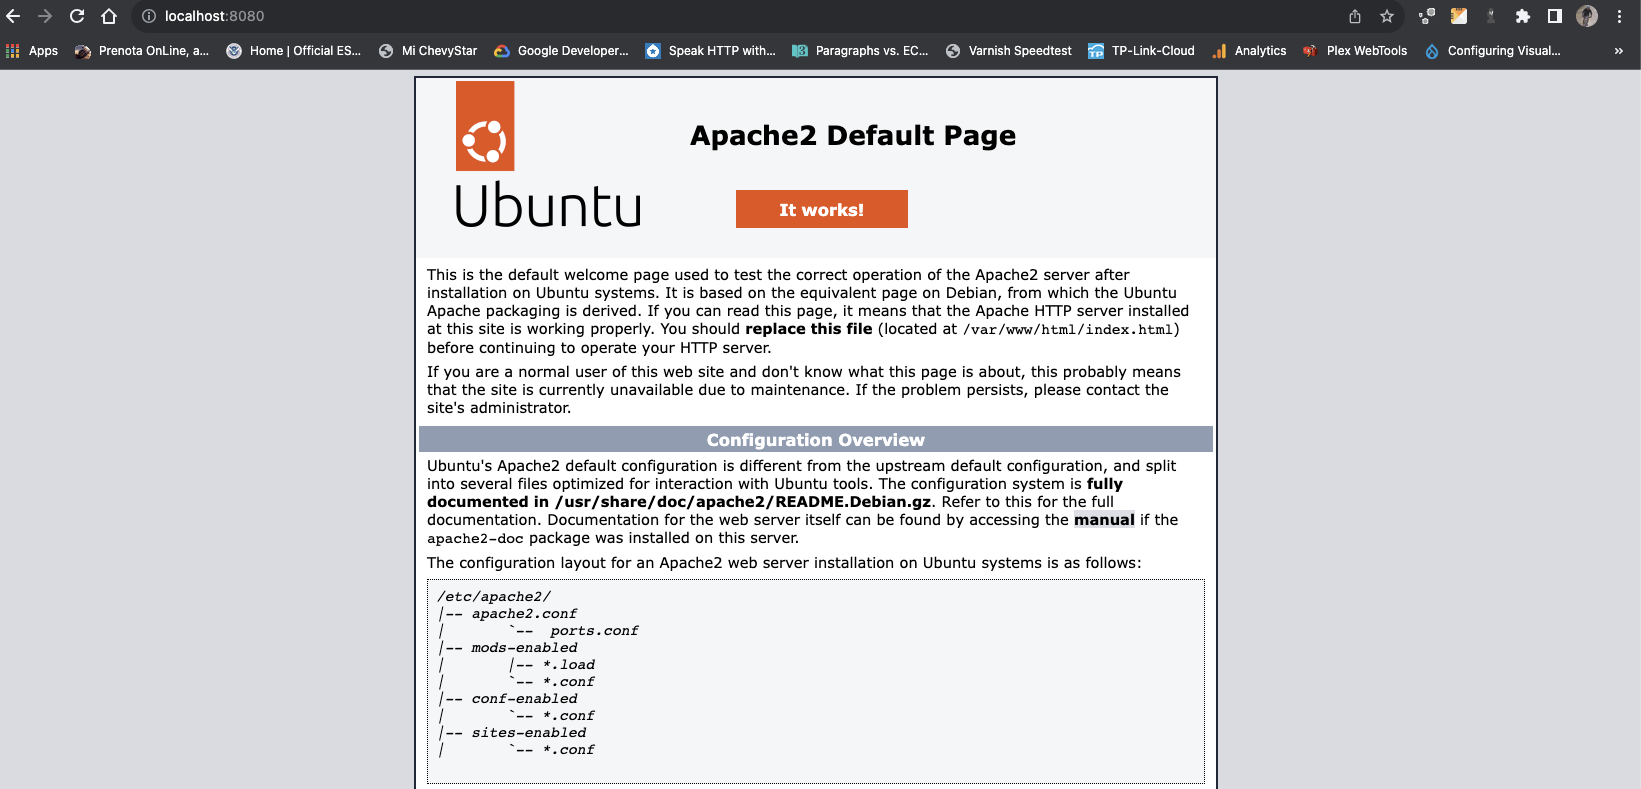This screenshot has height=789, width=1641.
Task: Click the Apache2 Default Page heading
Action: [853, 136]
